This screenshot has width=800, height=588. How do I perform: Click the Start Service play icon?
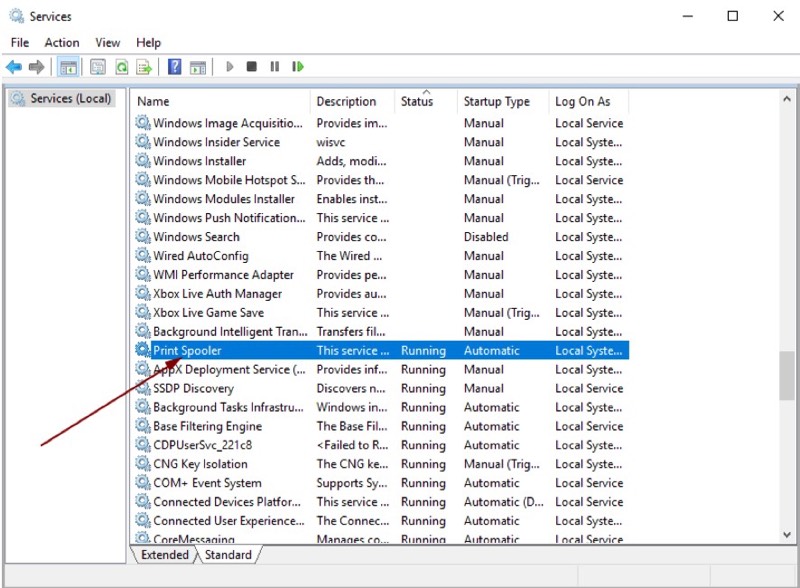(230, 67)
